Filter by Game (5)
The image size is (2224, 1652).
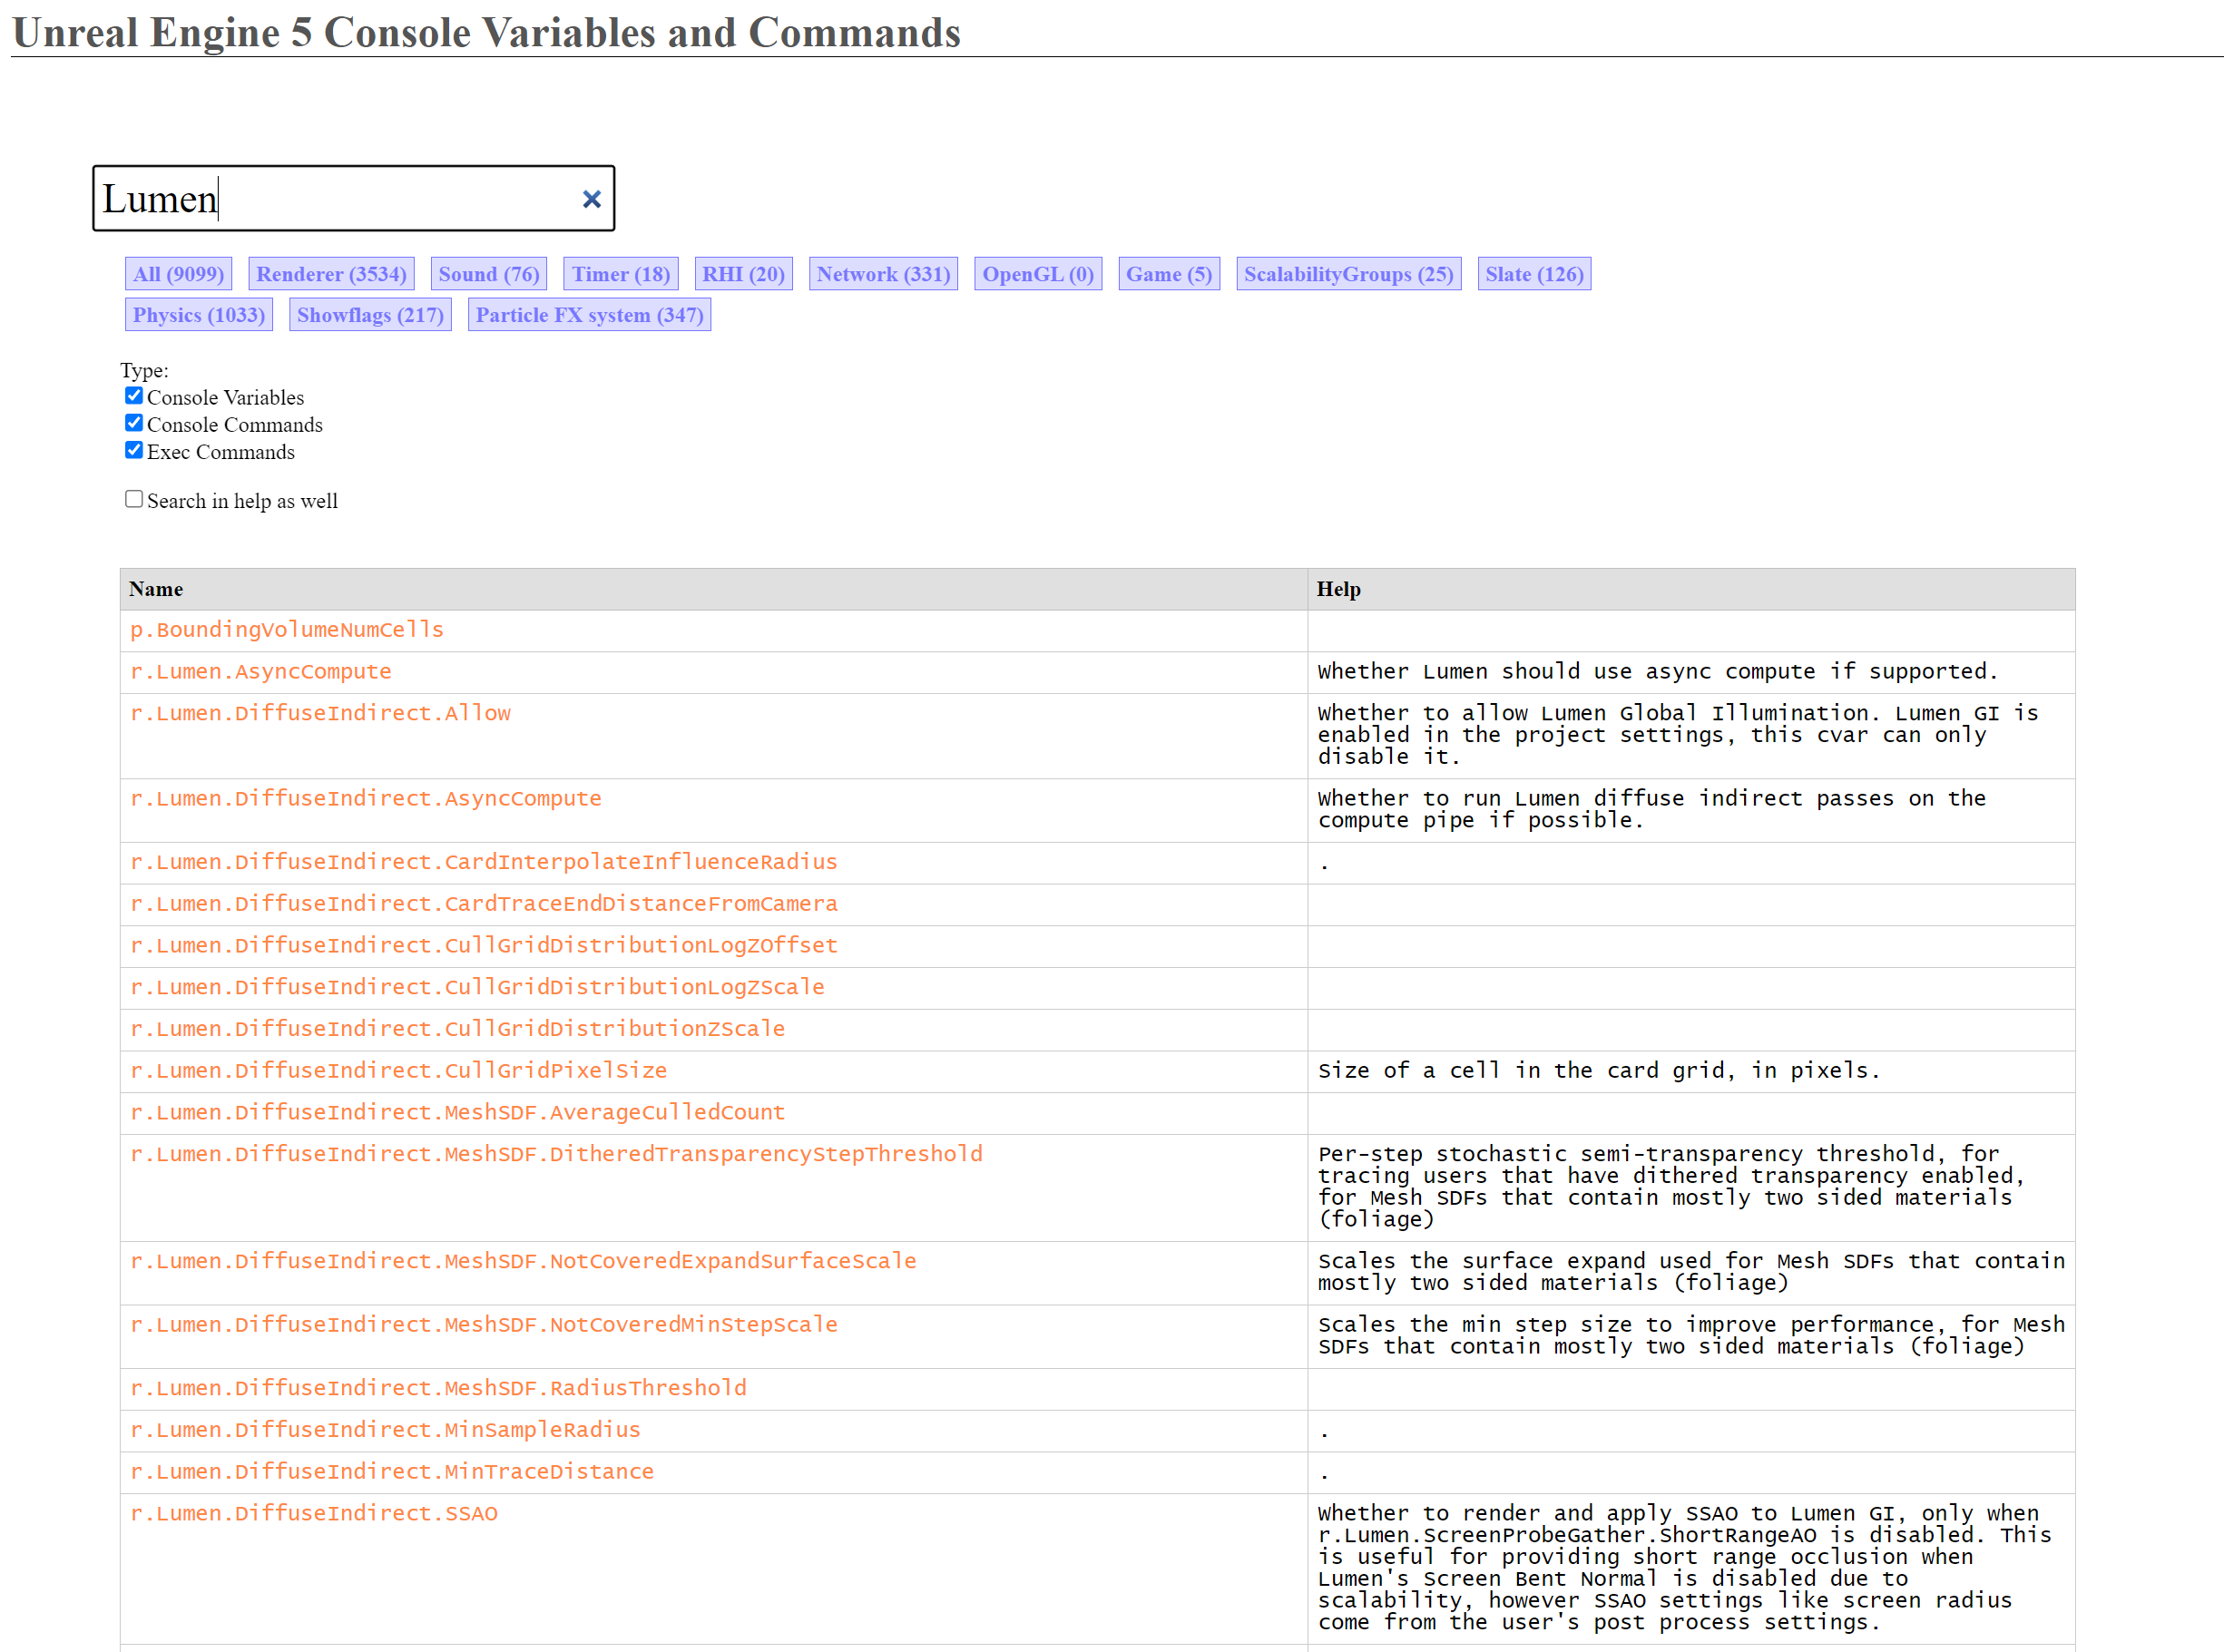click(x=1169, y=274)
